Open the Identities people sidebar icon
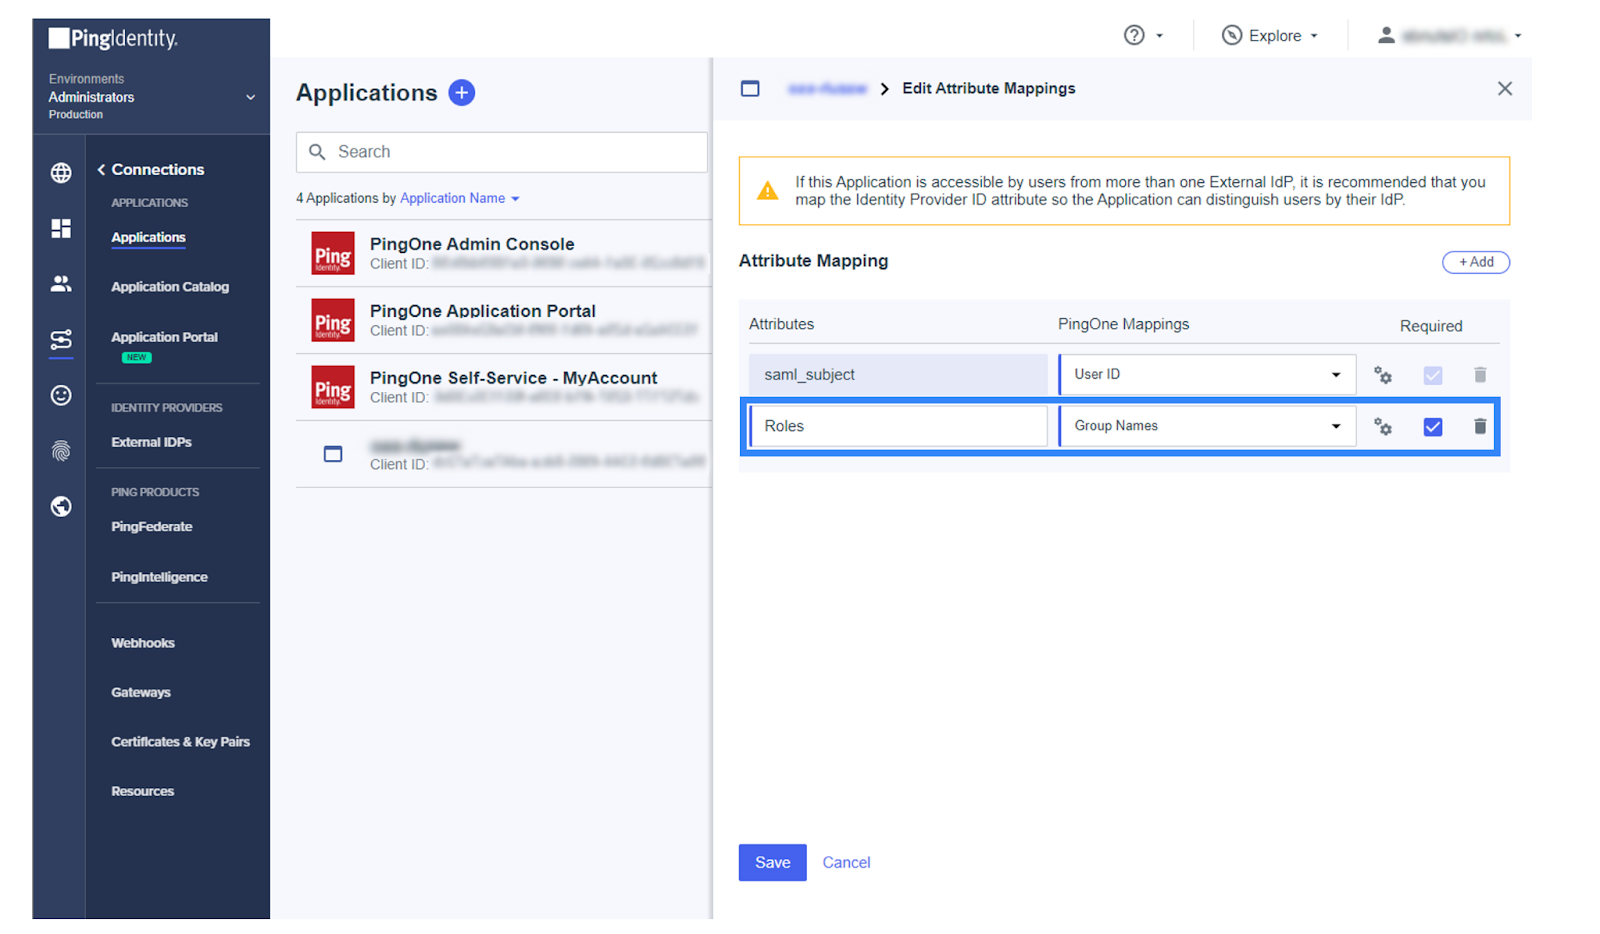This screenshot has height=934, width=1600. point(61,284)
